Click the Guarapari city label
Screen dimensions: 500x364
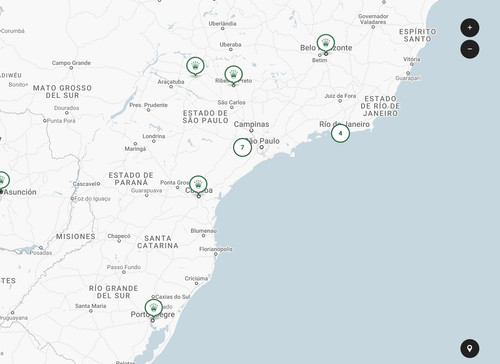408,78
